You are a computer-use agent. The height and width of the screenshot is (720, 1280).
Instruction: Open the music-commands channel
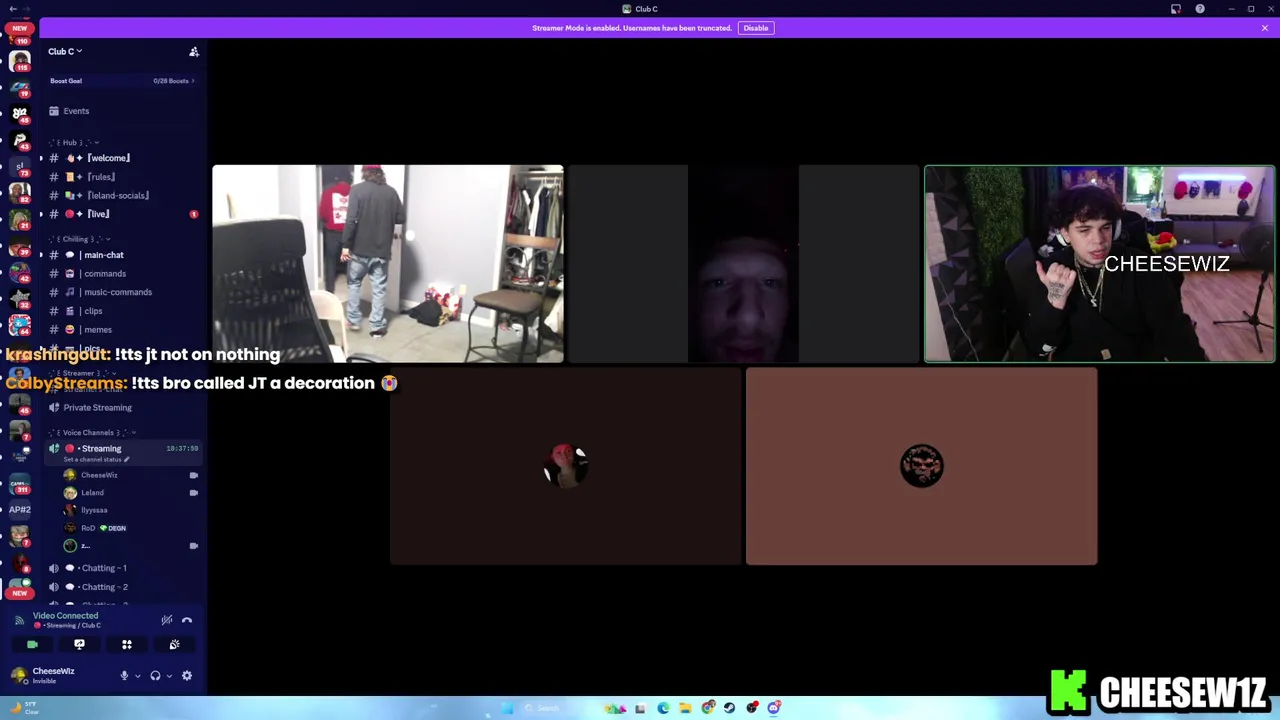[x=117, y=292]
